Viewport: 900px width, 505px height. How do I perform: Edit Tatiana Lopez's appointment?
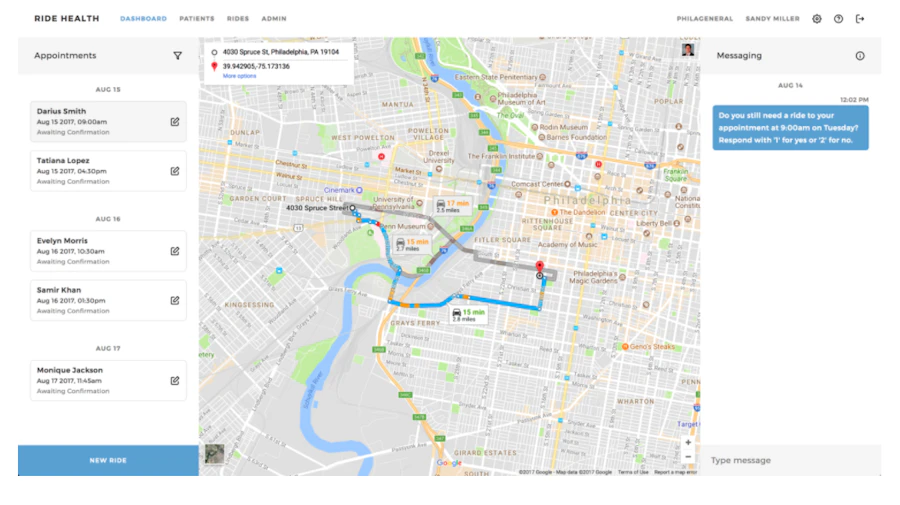pos(174,171)
